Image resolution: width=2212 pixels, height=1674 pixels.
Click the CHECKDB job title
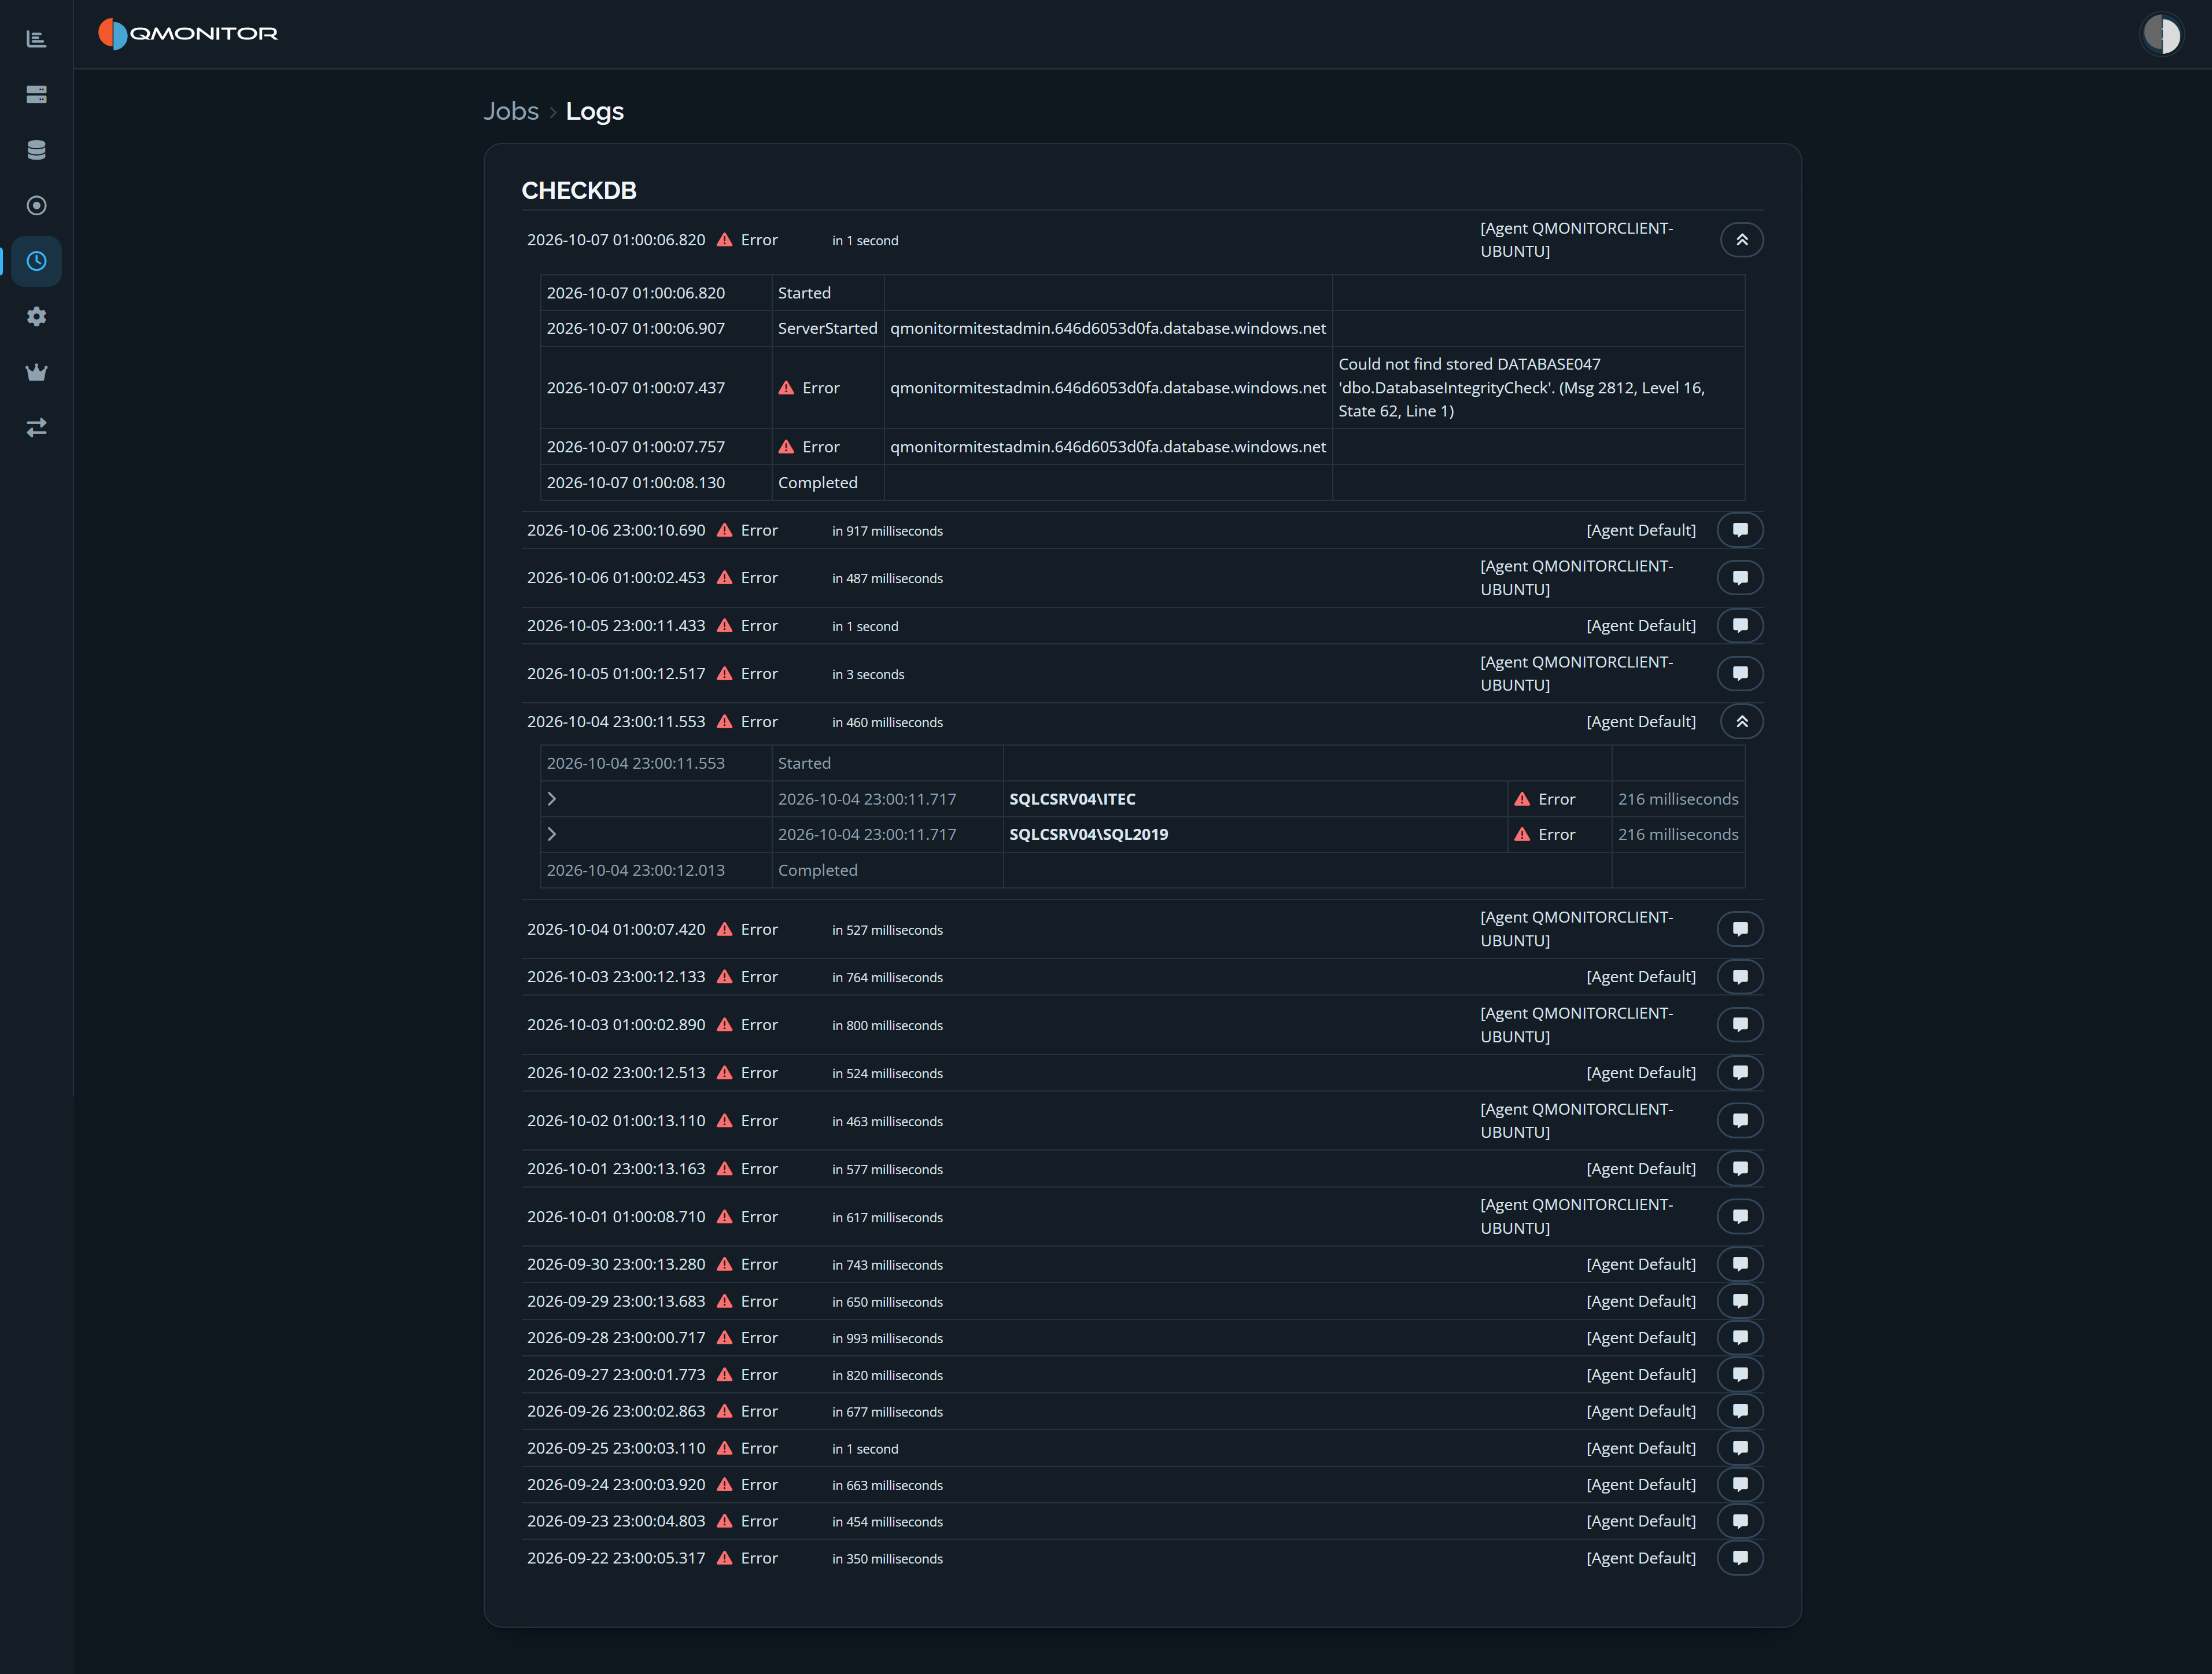click(x=579, y=190)
